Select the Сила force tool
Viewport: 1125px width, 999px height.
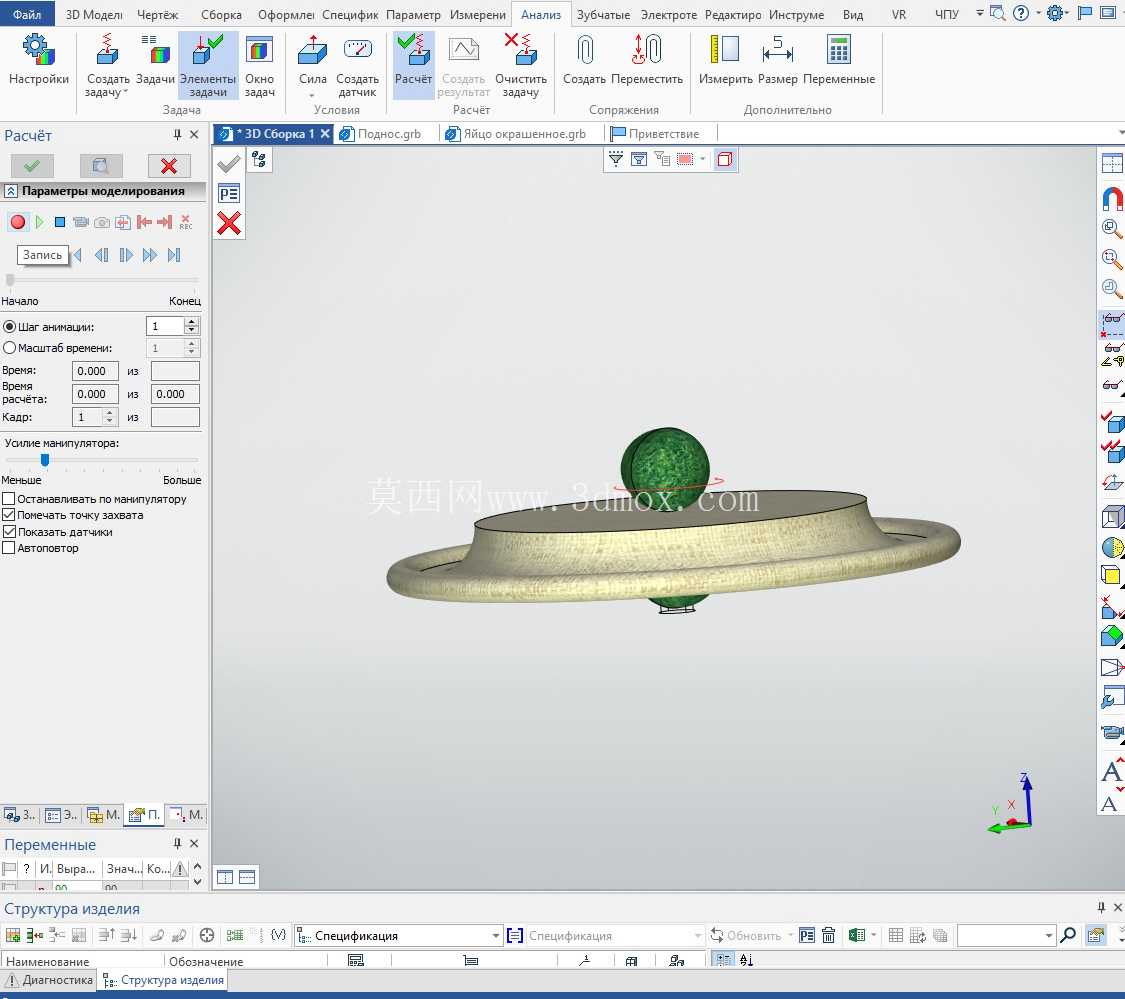click(313, 50)
